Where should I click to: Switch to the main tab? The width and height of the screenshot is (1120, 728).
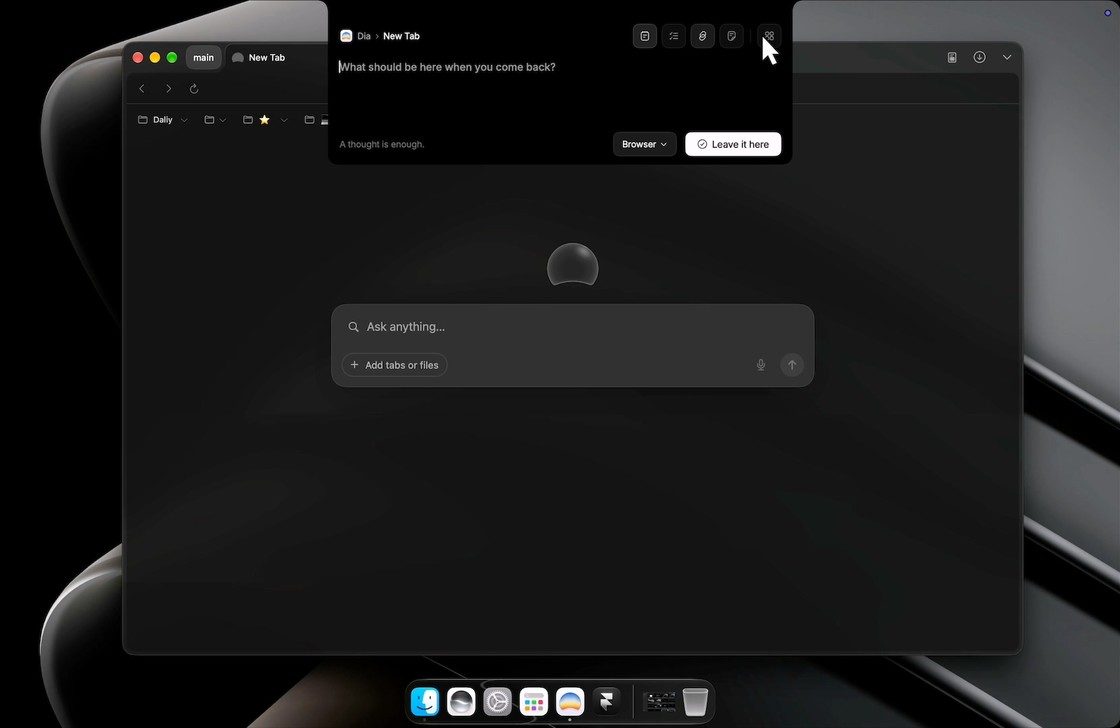(x=204, y=57)
